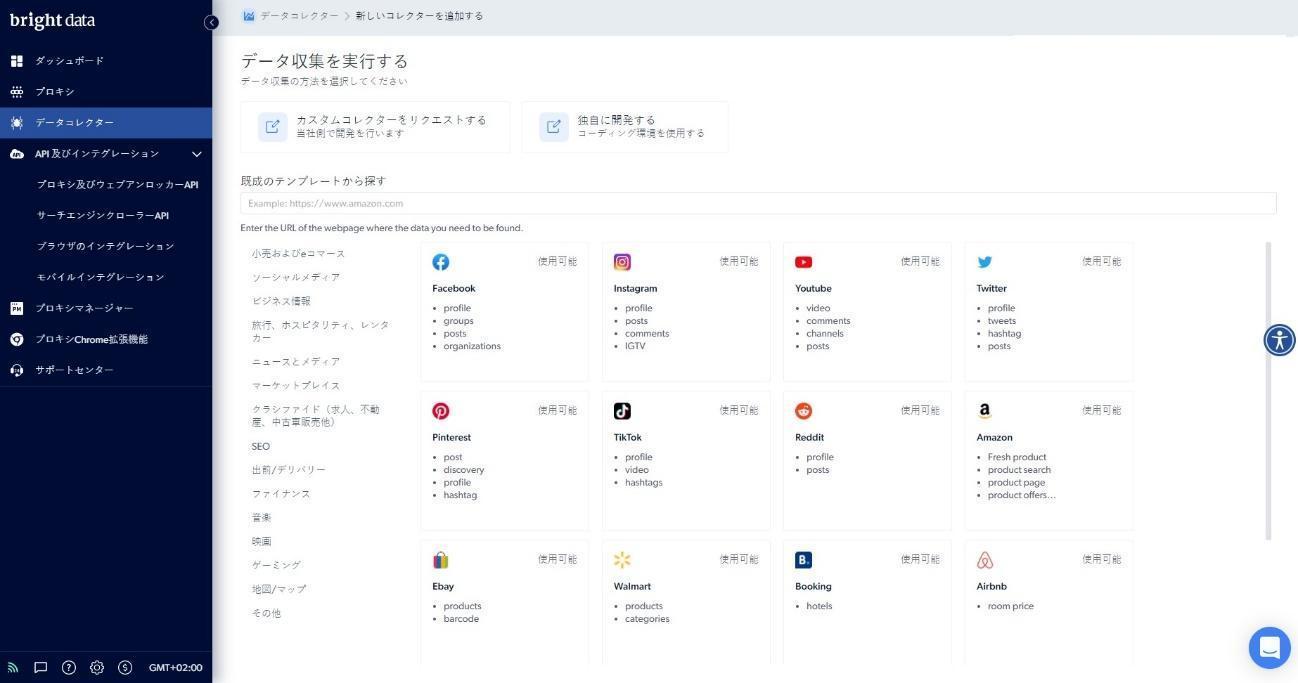Filter by 地図/マップ category

pyautogui.click(x=279, y=590)
